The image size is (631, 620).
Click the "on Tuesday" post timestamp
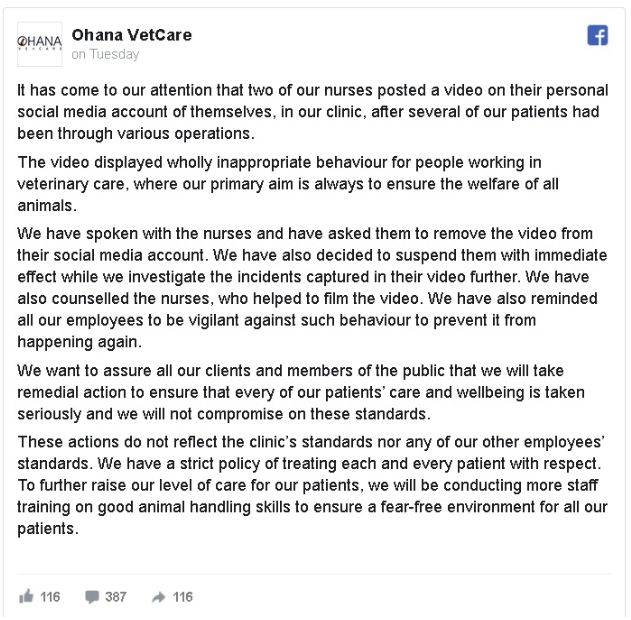coord(106,54)
